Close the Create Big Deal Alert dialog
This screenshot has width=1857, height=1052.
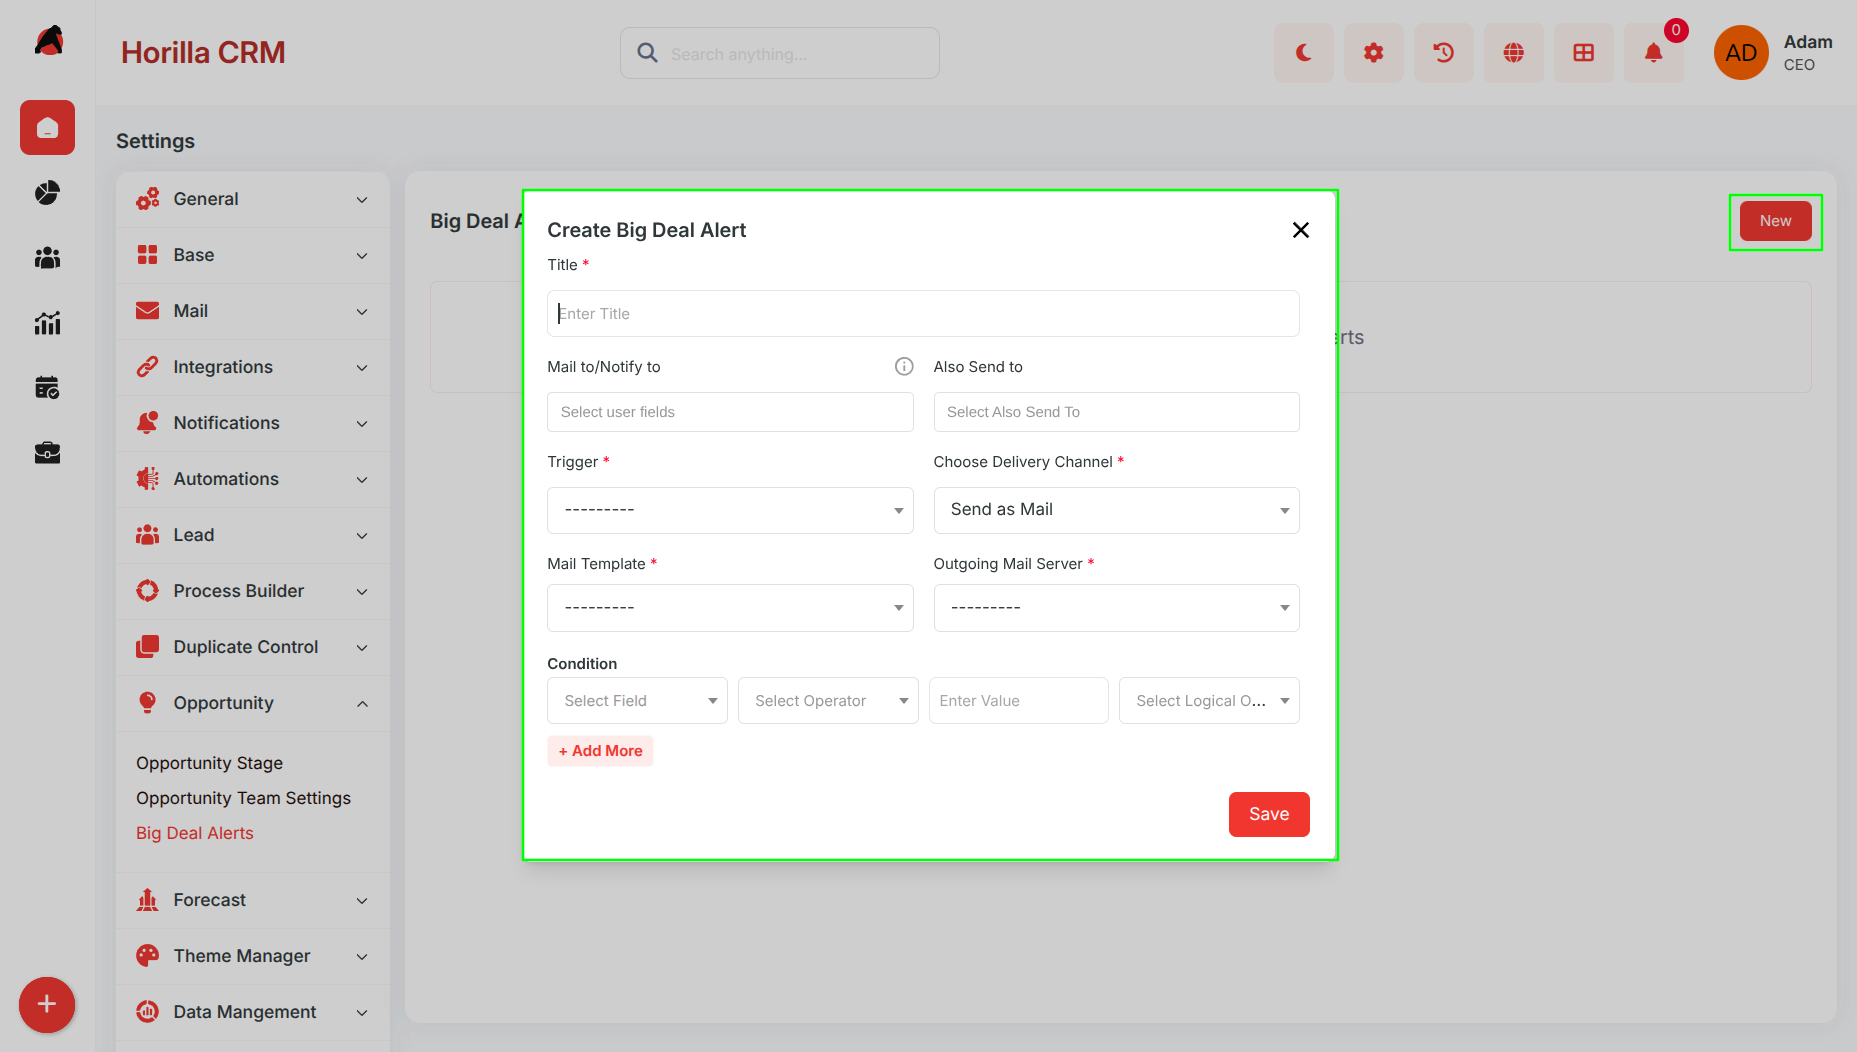1300,230
